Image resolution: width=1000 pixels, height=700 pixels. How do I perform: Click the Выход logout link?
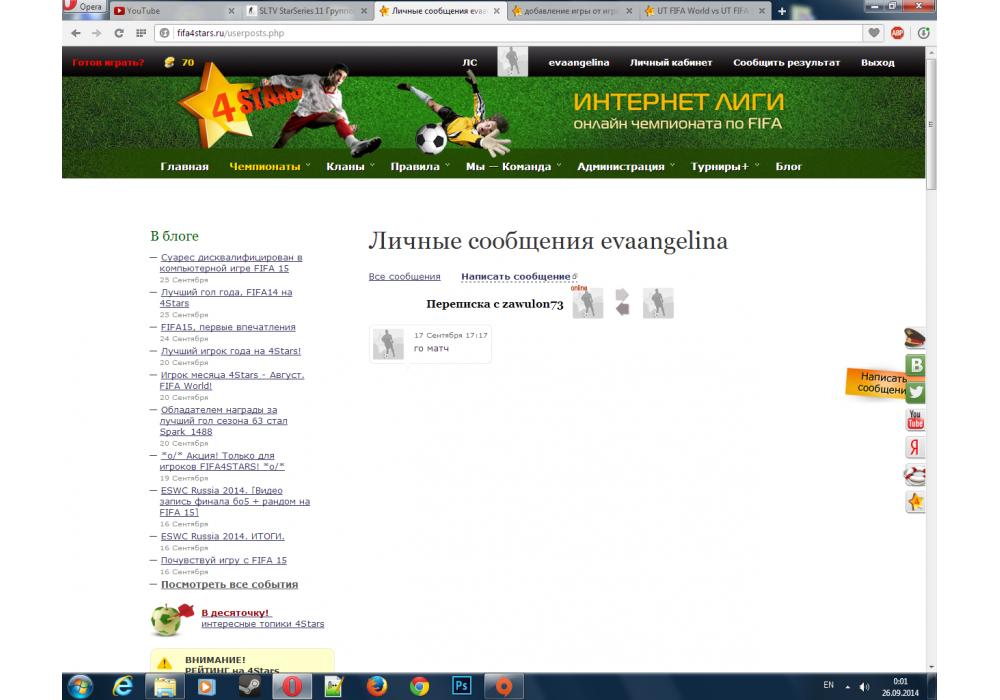[x=877, y=62]
